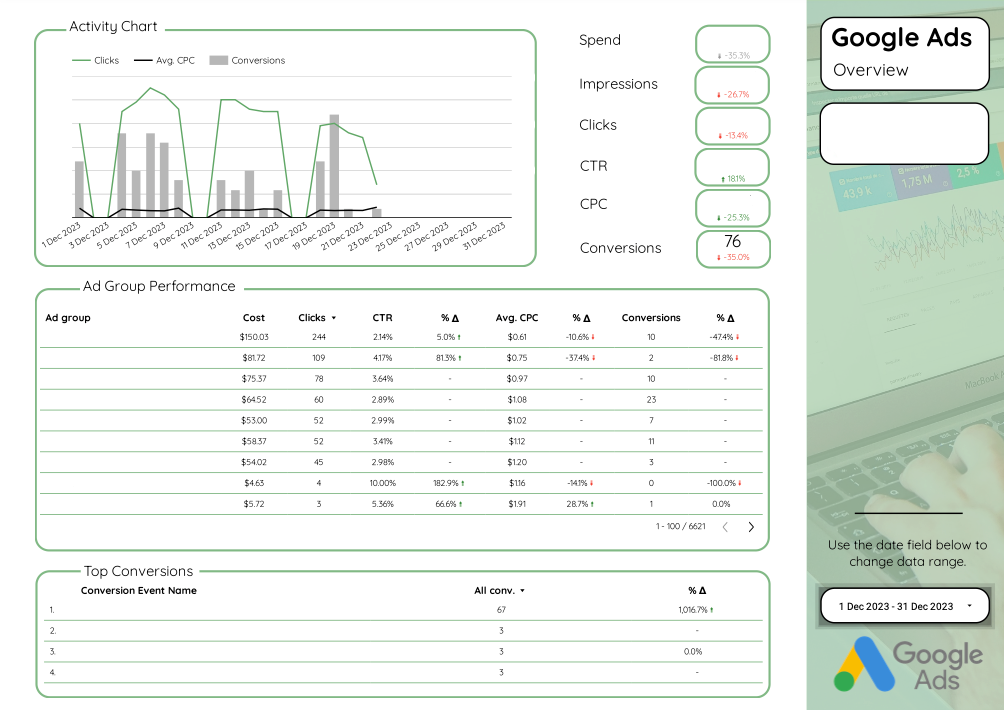
Task: Click the Ad group column header
Action: click(x=68, y=318)
